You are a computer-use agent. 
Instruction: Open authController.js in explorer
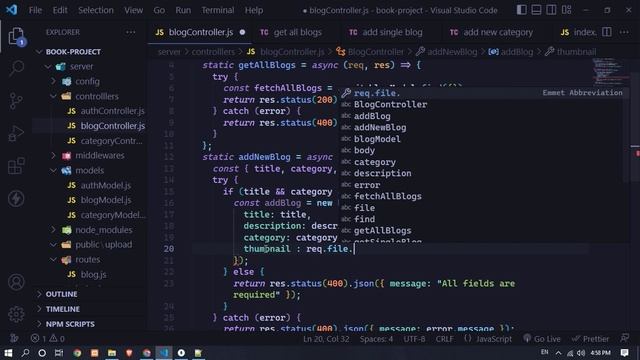coord(112,111)
